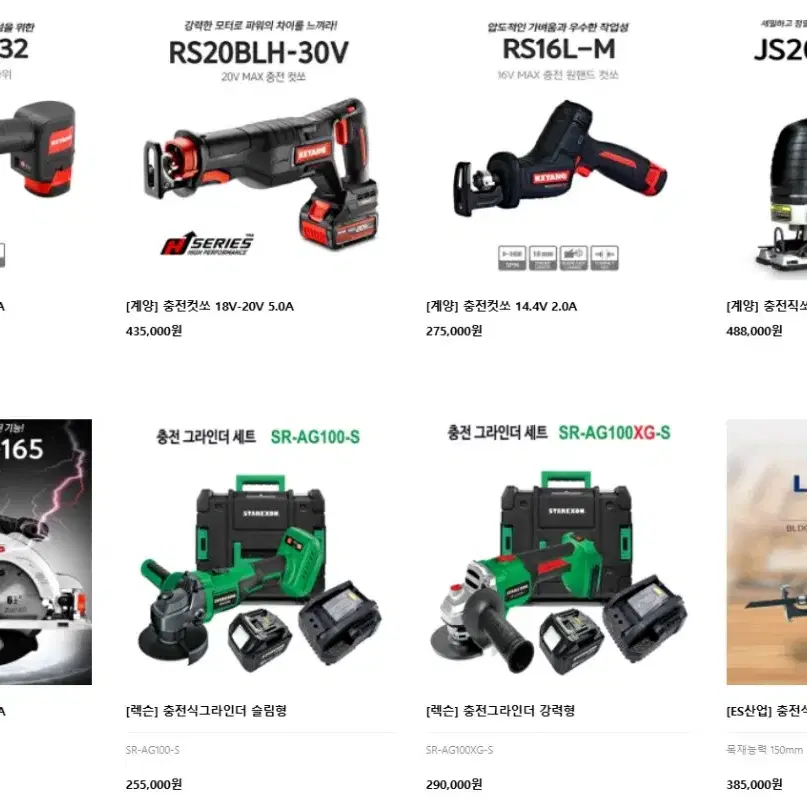The image size is (807, 807).
Task: Open the SR-AG100-S grinder set image
Action: coord(260,552)
